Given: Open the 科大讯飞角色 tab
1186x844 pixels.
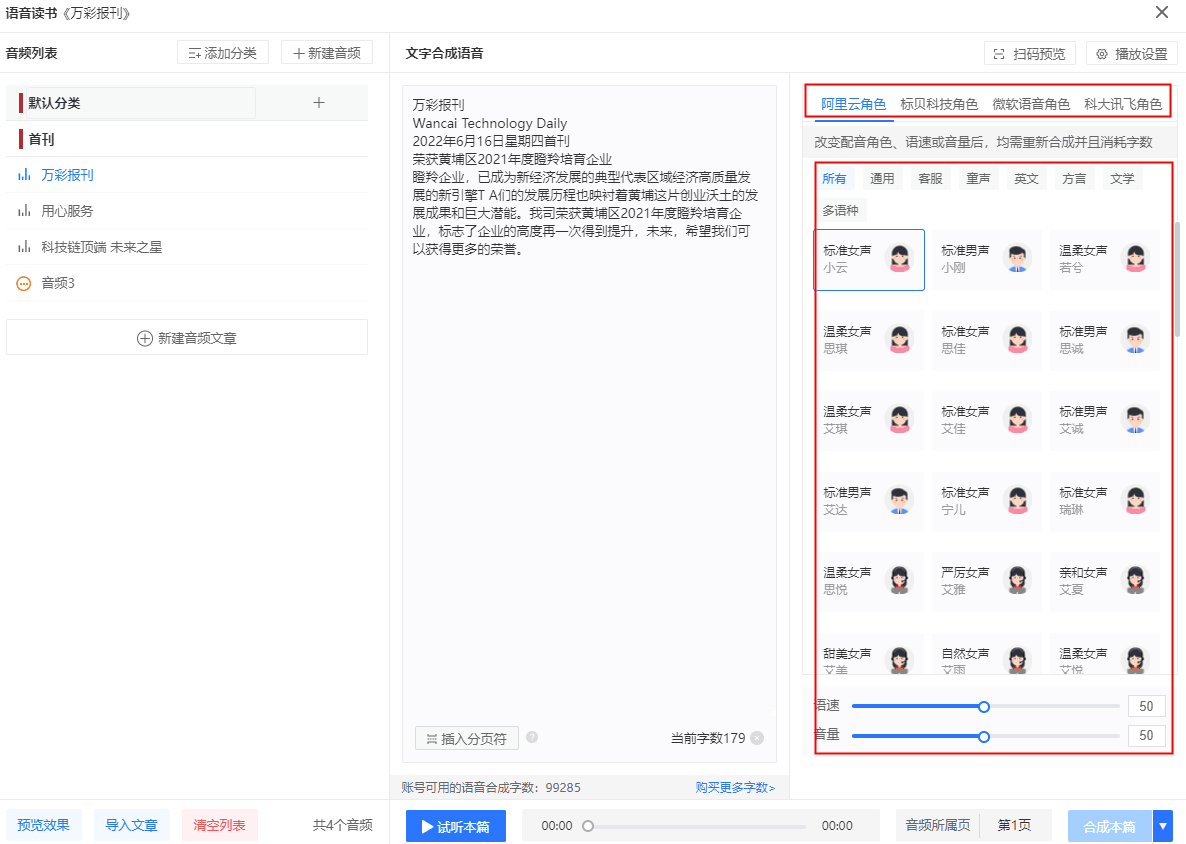Looking at the screenshot, I should click(x=1122, y=104).
